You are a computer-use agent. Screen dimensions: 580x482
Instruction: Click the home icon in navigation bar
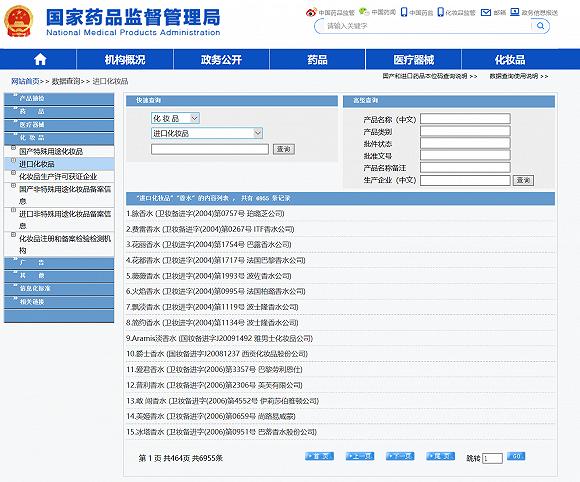40,60
